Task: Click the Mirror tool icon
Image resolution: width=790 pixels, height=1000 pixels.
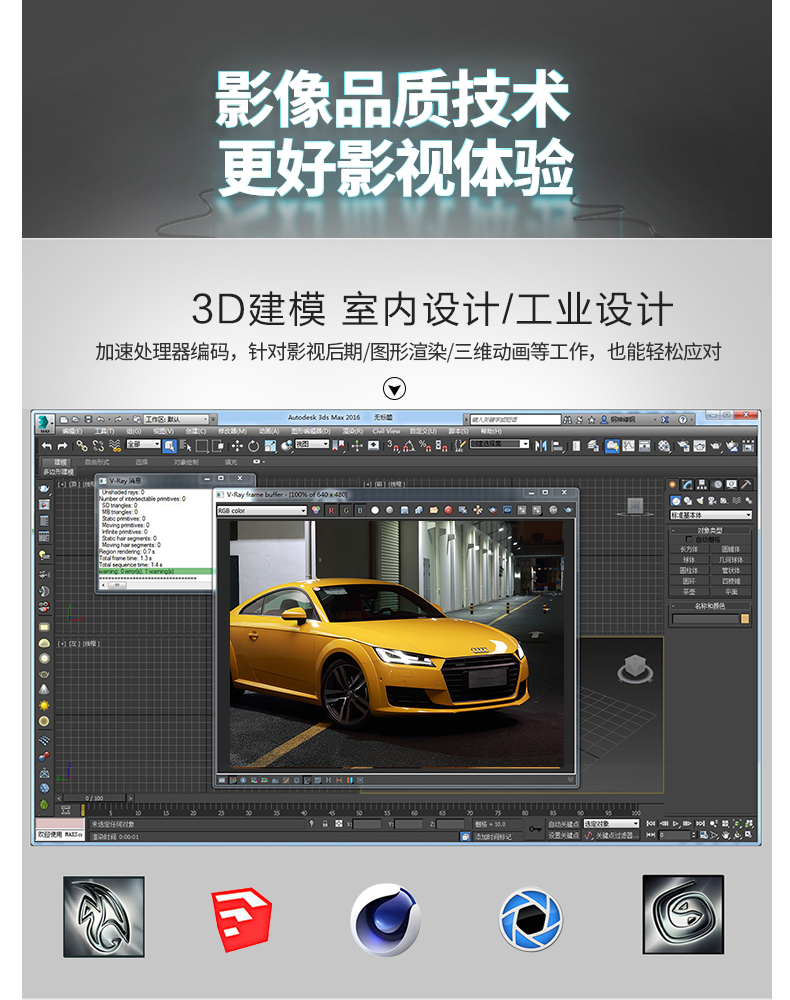Action: coord(541,445)
